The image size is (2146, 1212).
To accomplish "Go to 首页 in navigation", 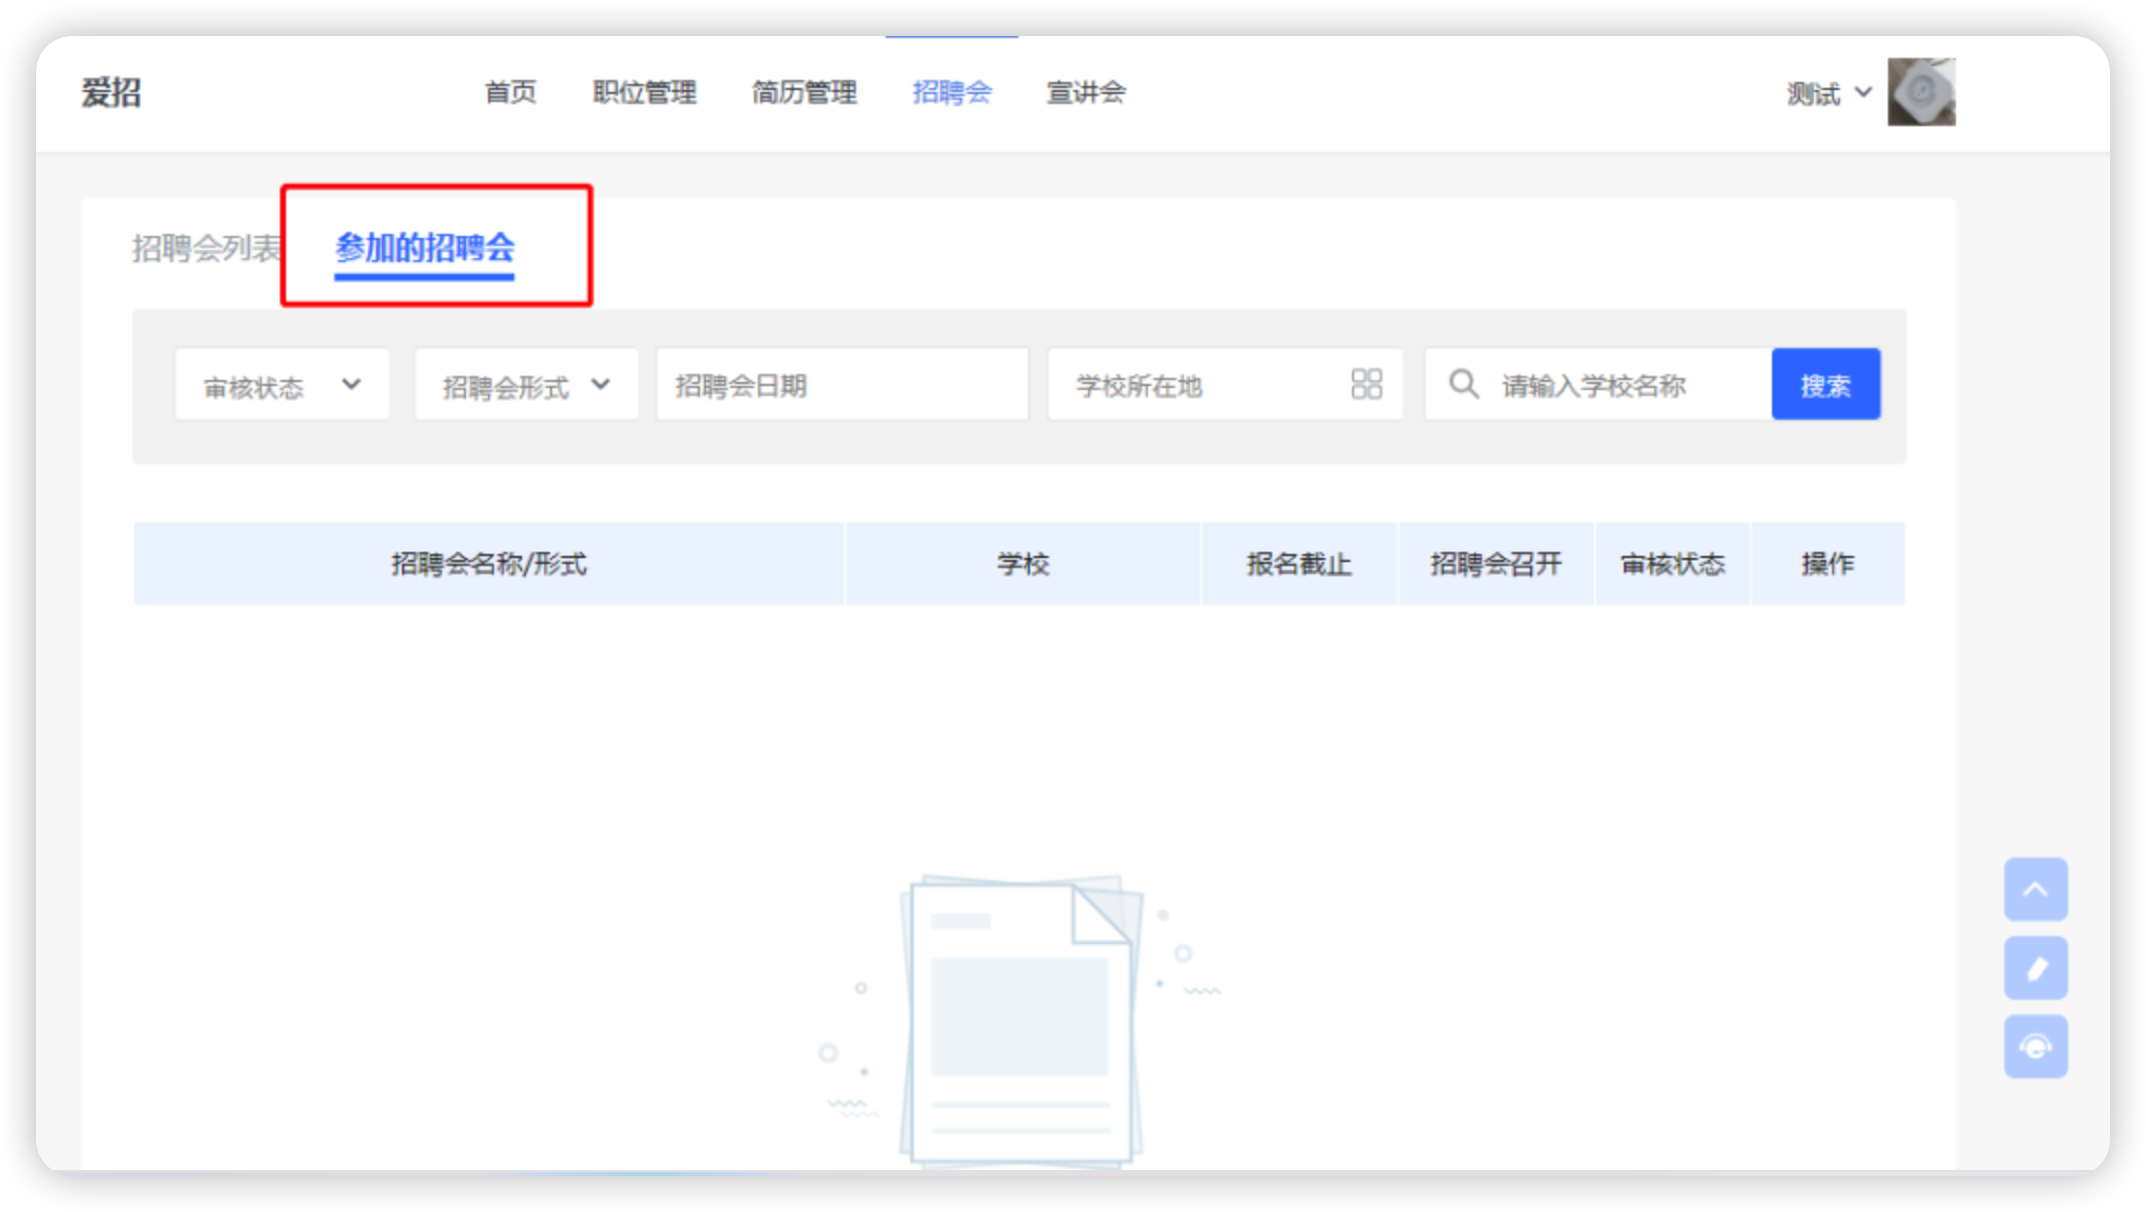I will [x=510, y=93].
